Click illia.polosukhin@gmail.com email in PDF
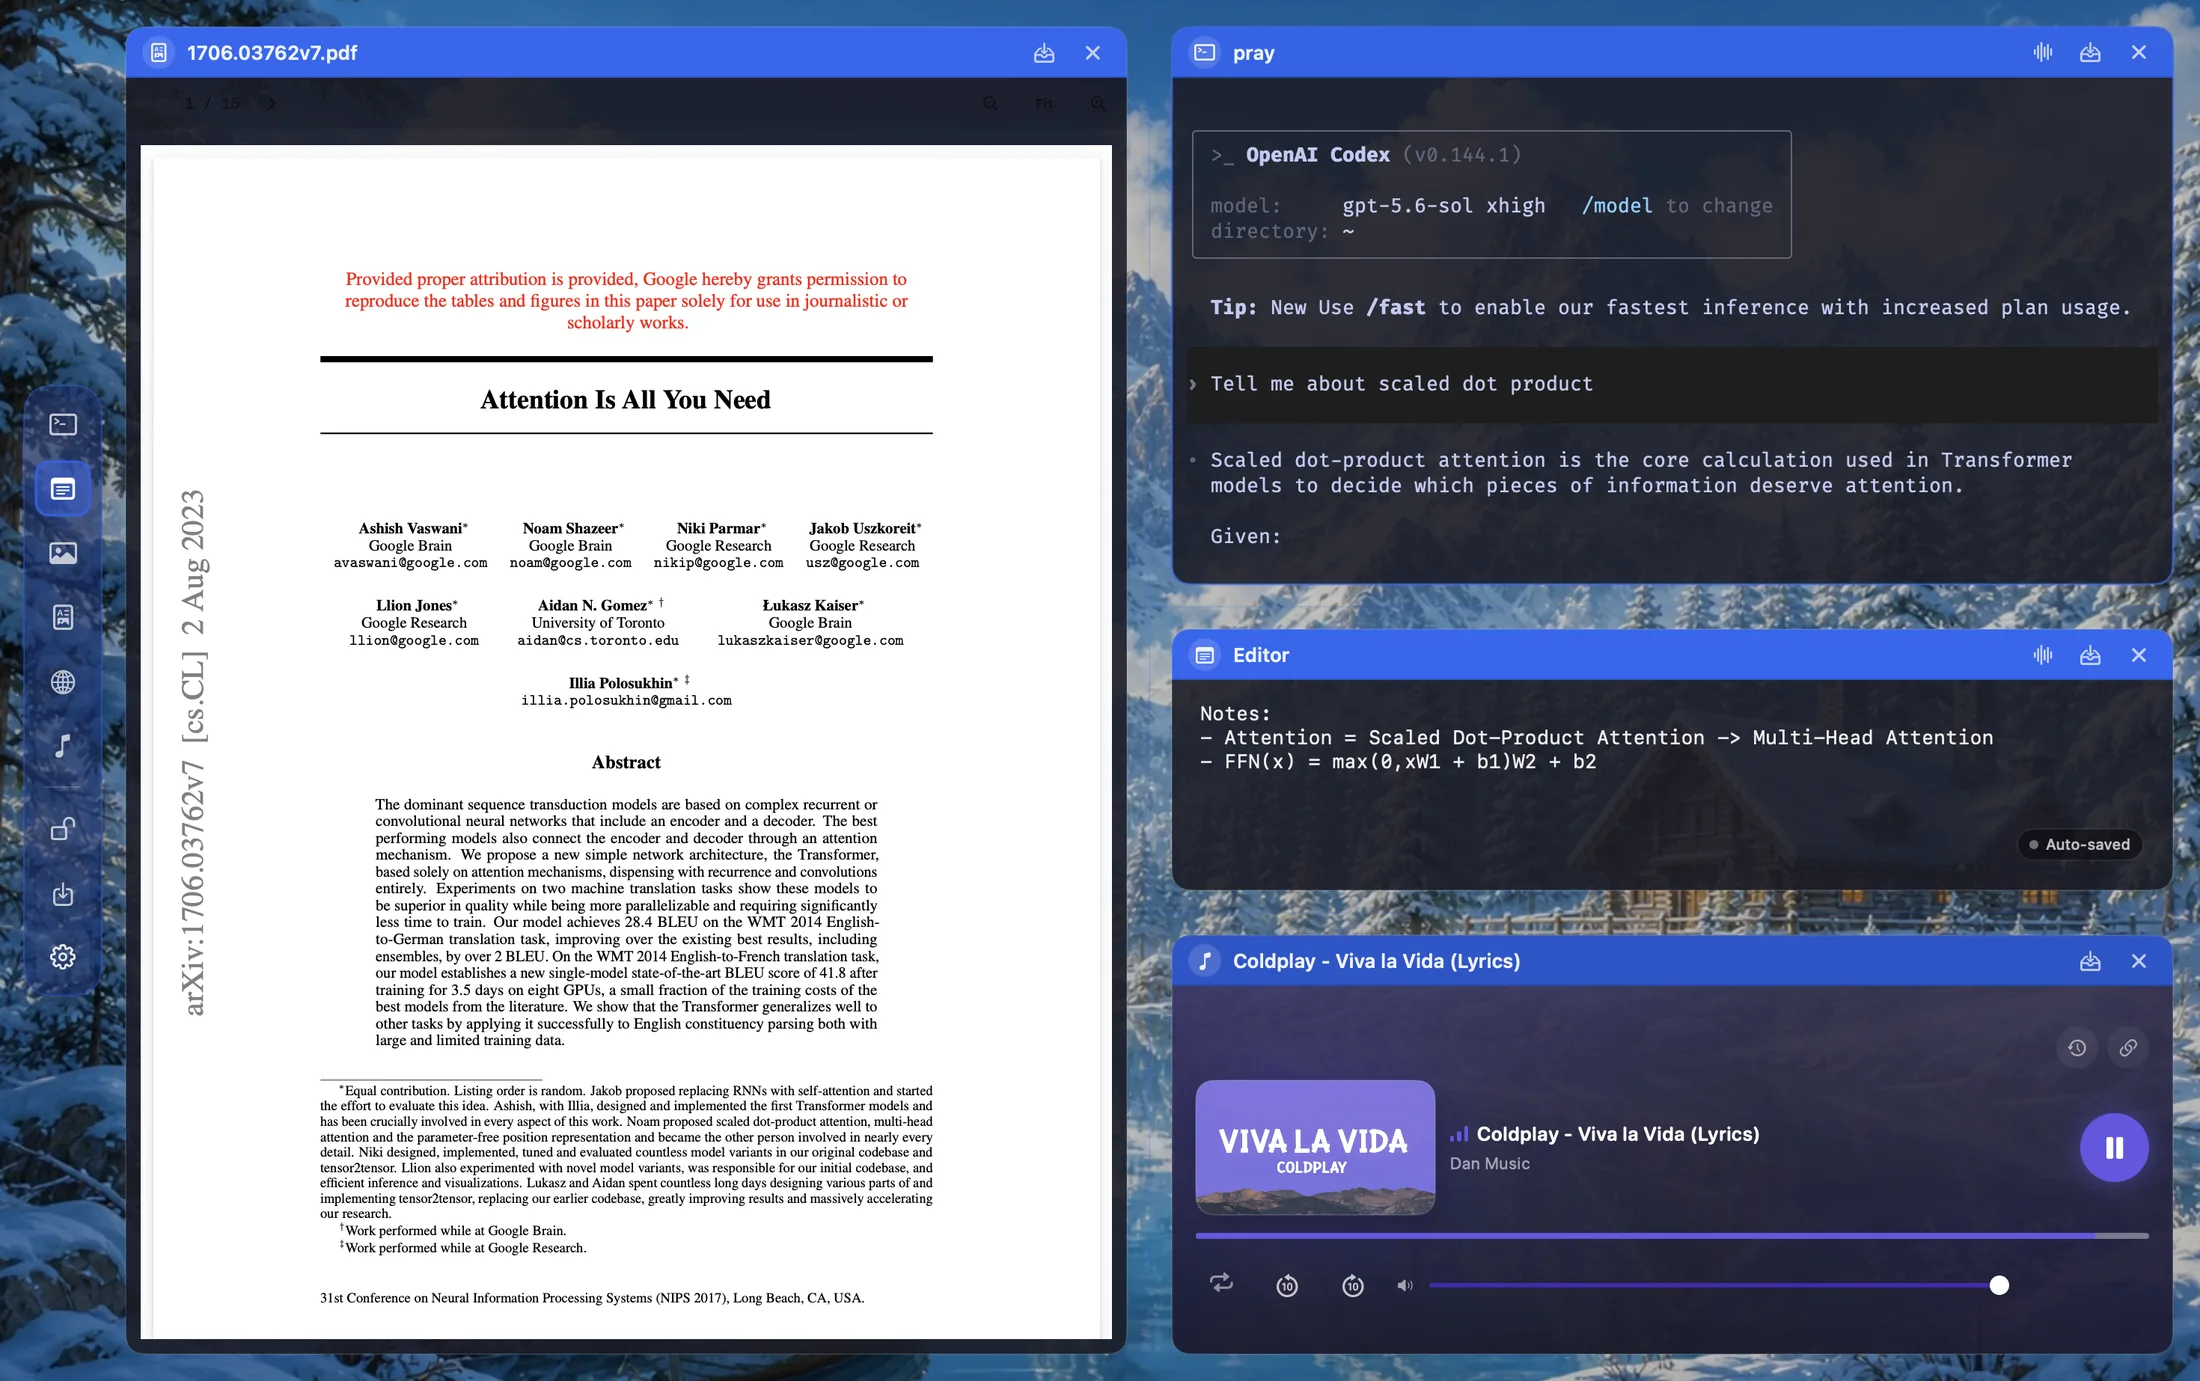Viewport: 2200px width, 1381px height. [x=626, y=700]
